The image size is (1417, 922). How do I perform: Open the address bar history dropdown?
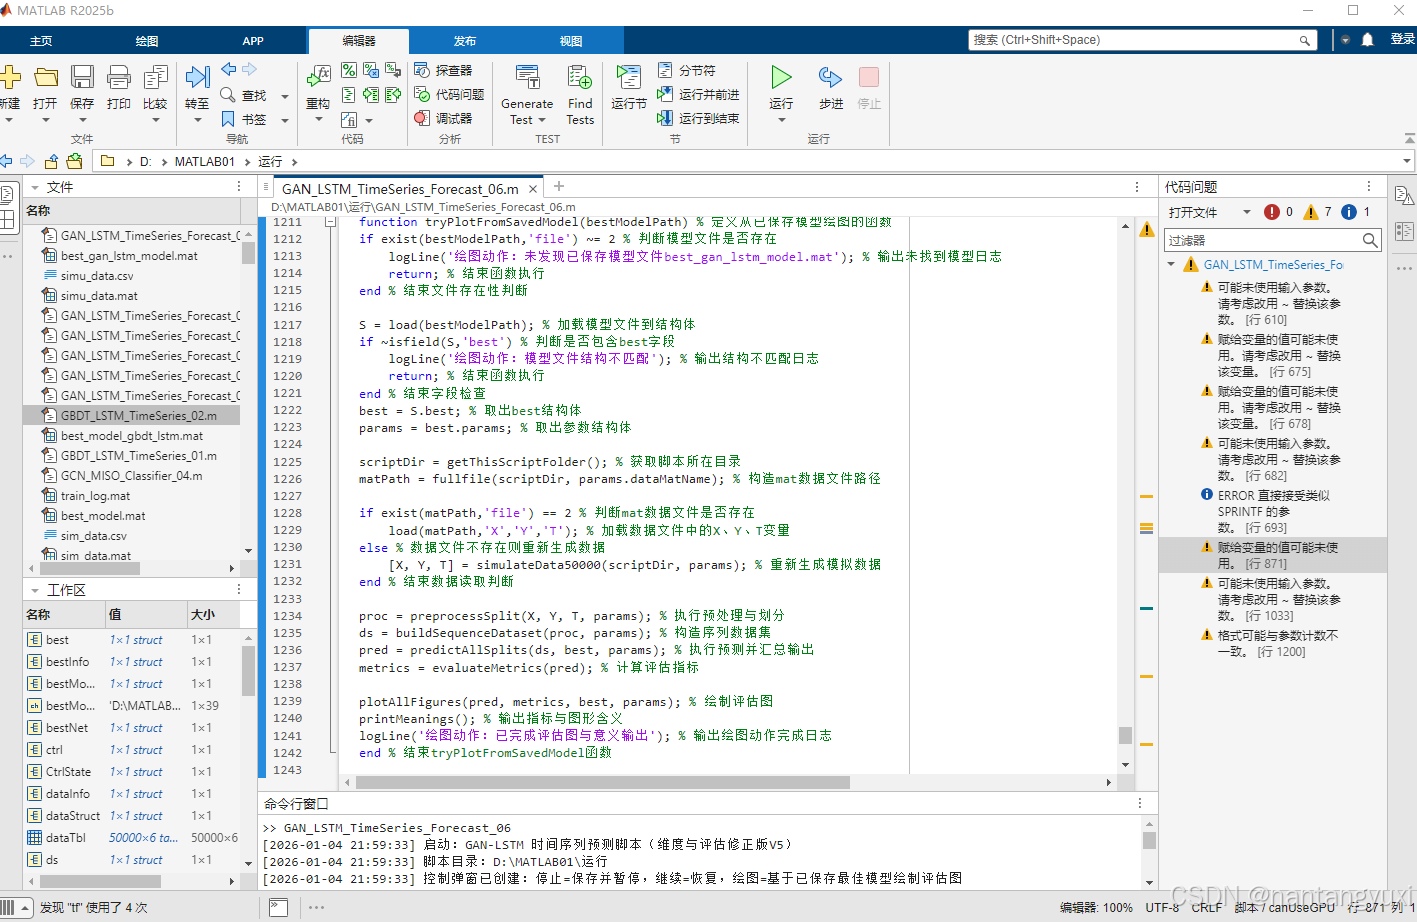[1406, 161]
